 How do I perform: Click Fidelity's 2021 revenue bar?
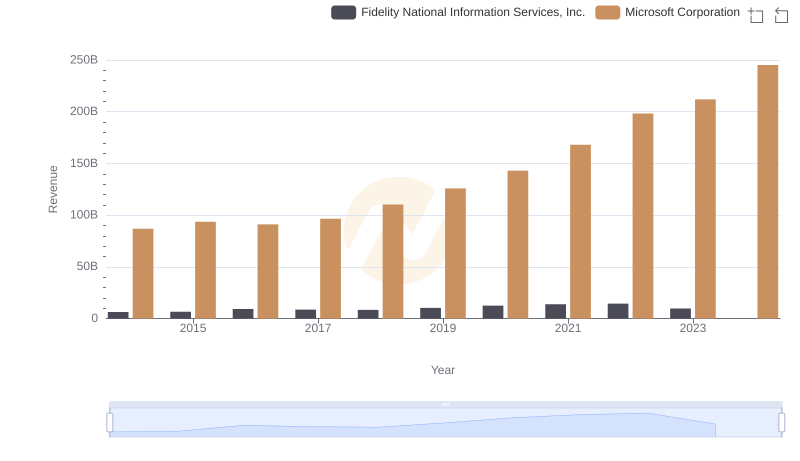556,311
